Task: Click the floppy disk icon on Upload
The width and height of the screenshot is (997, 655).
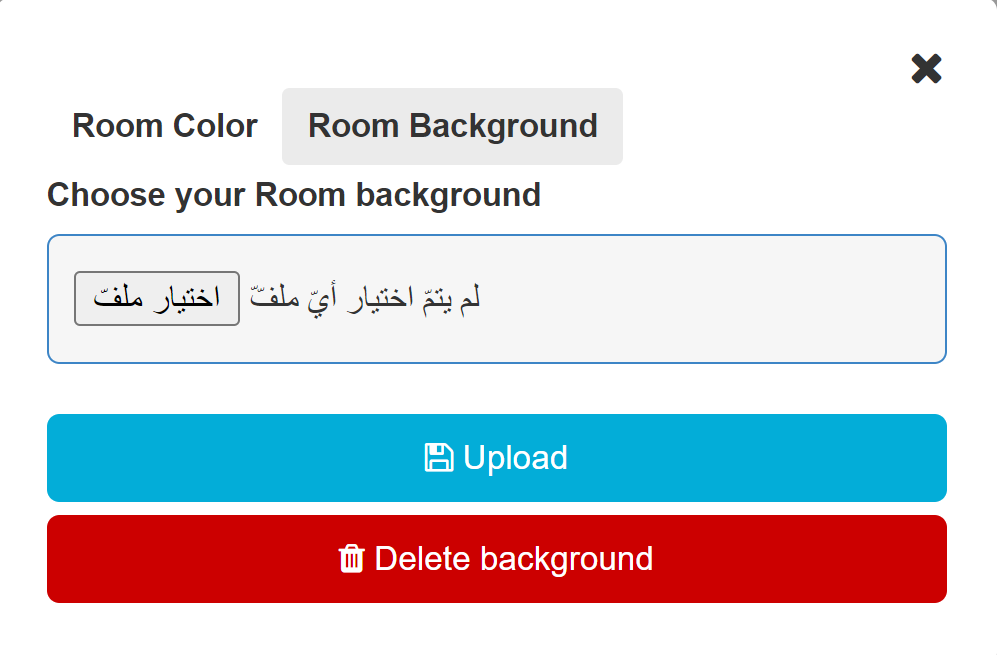Action: [x=438, y=458]
